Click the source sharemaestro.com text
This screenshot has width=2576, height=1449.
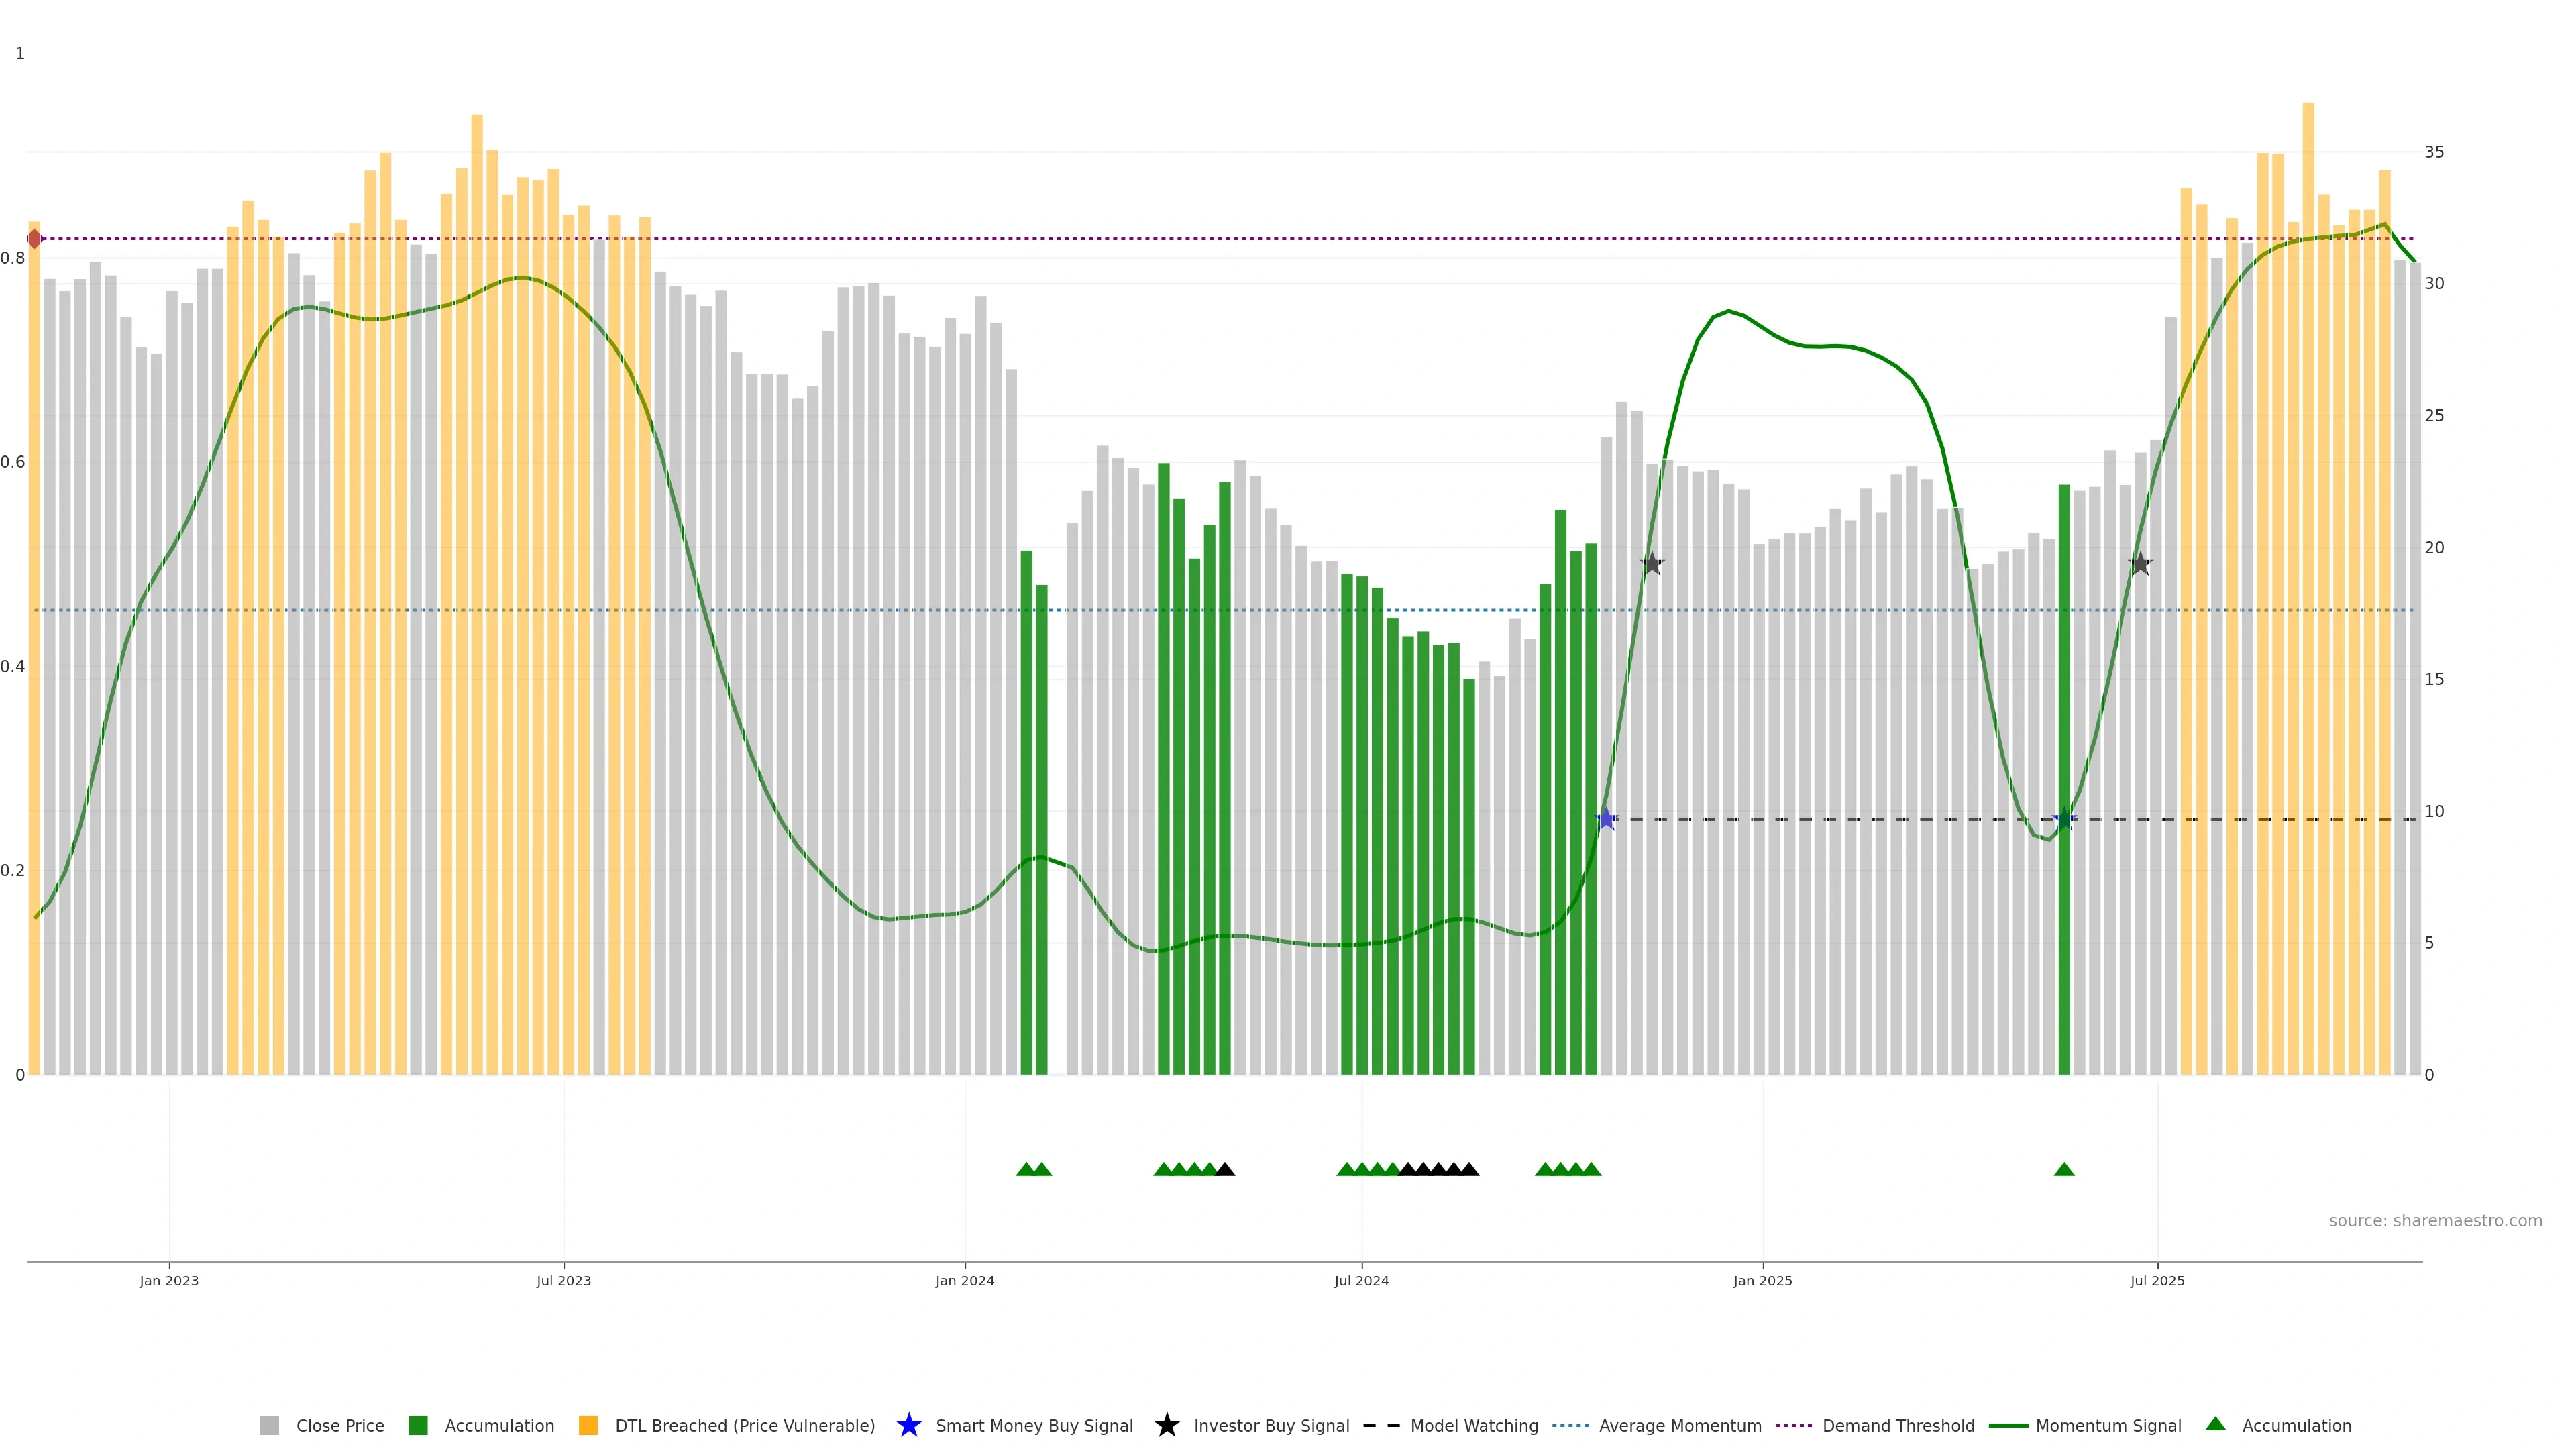click(x=2435, y=1220)
